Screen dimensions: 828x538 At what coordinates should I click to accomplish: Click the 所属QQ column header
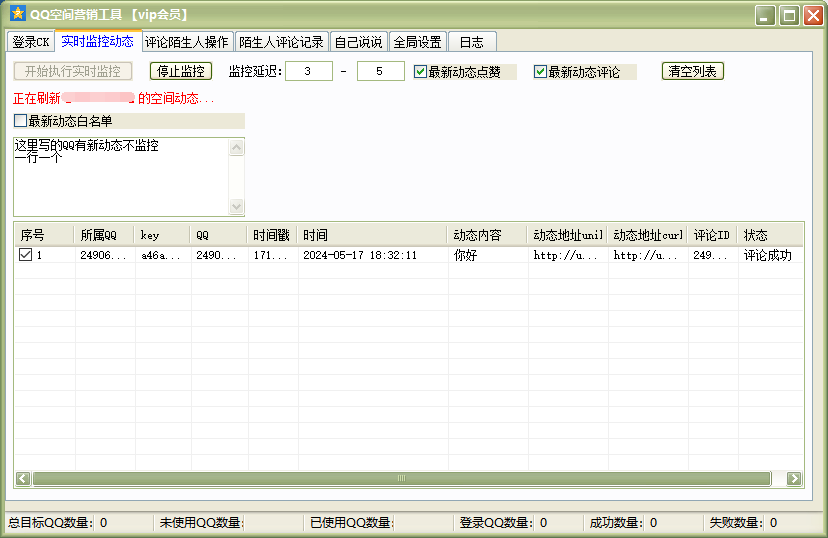point(105,235)
